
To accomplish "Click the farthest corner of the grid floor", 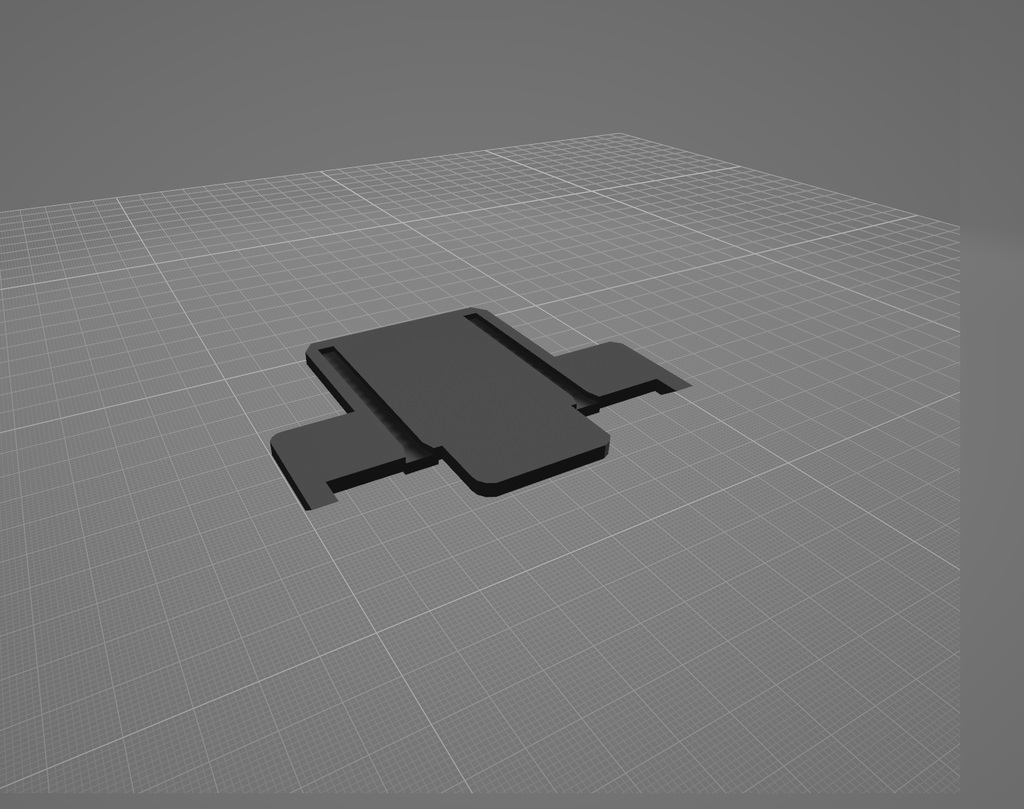I will (x=618, y=135).
